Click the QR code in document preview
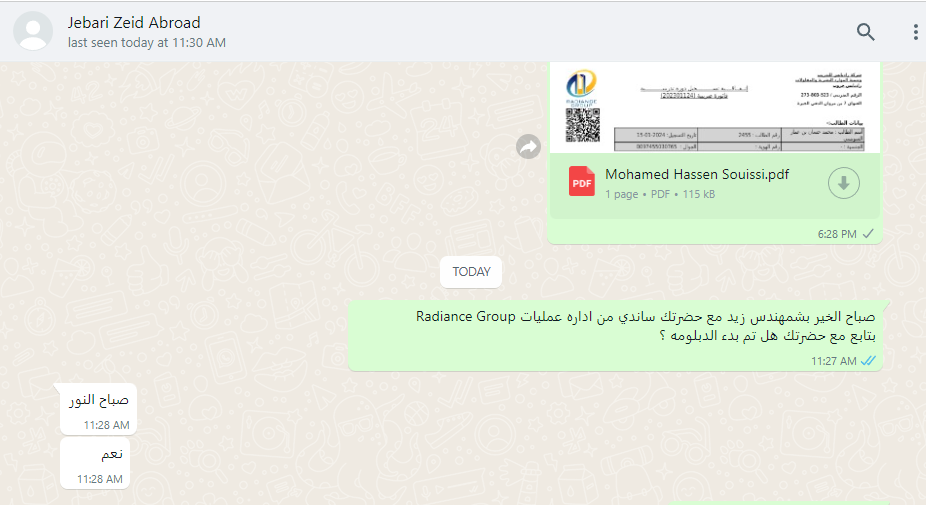Image resolution: width=926 pixels, height=505 pixels. [583, 125]
